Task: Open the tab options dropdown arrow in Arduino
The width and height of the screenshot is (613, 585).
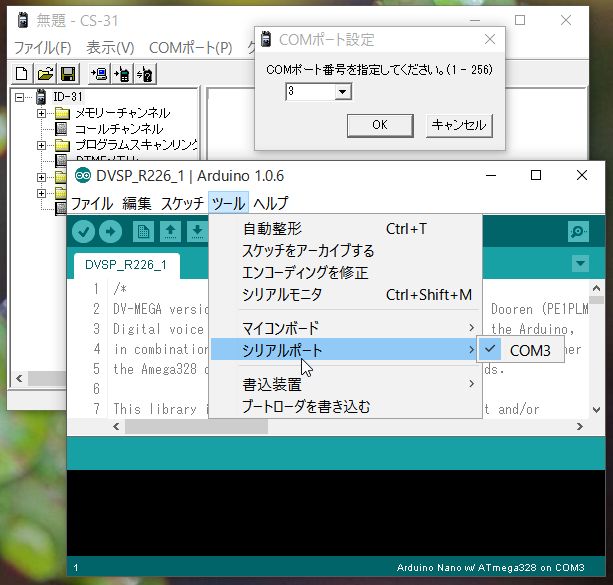Action: point(580,264)
